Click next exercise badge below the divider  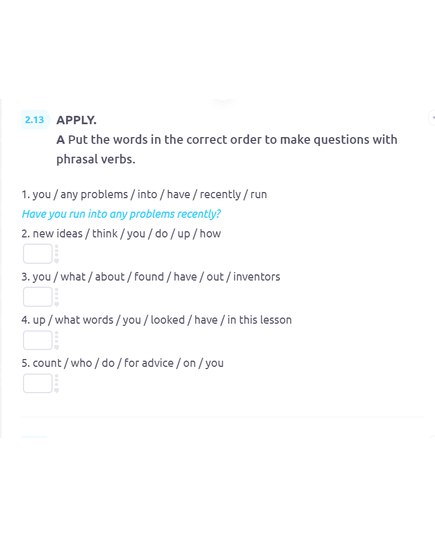(x=34, y=437)
